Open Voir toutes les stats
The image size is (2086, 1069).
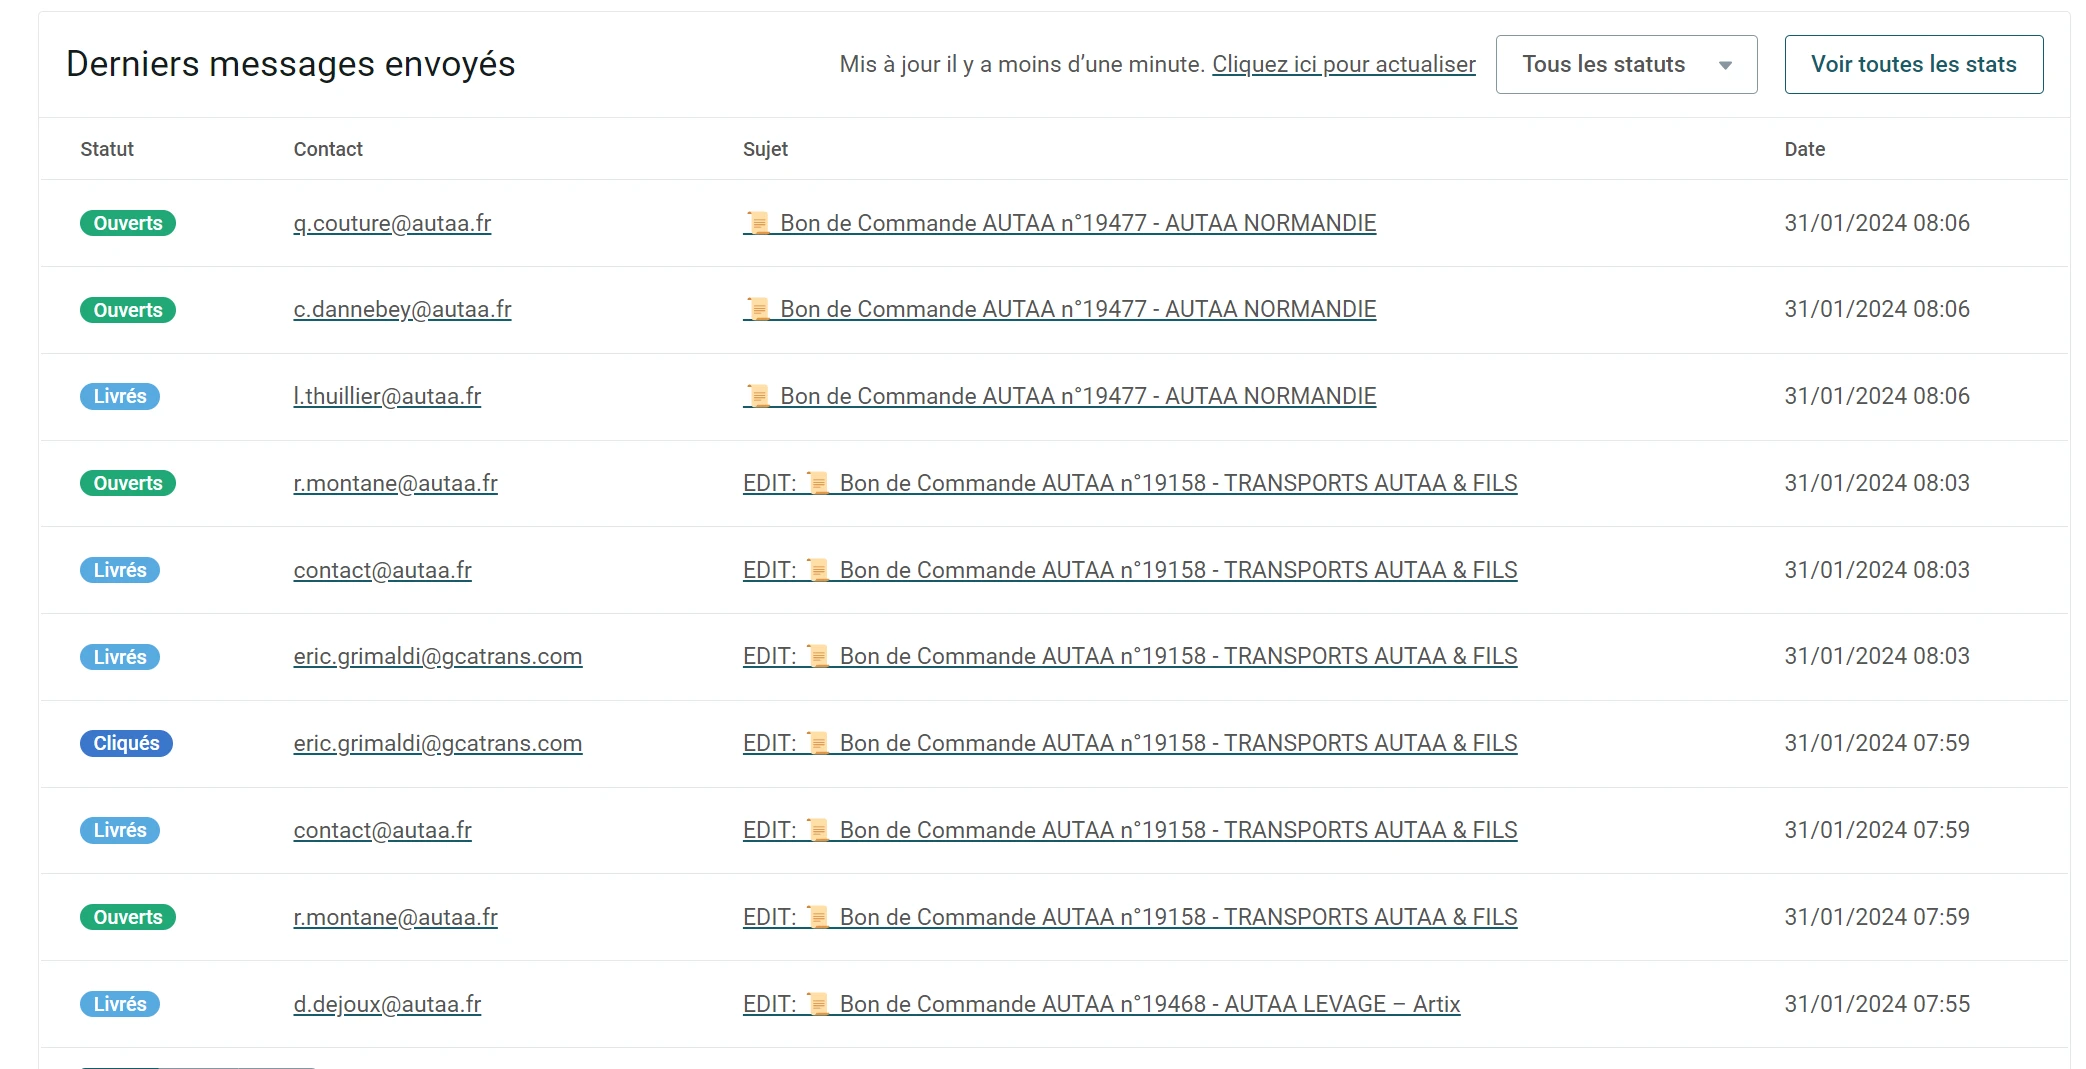(1913, 64)
